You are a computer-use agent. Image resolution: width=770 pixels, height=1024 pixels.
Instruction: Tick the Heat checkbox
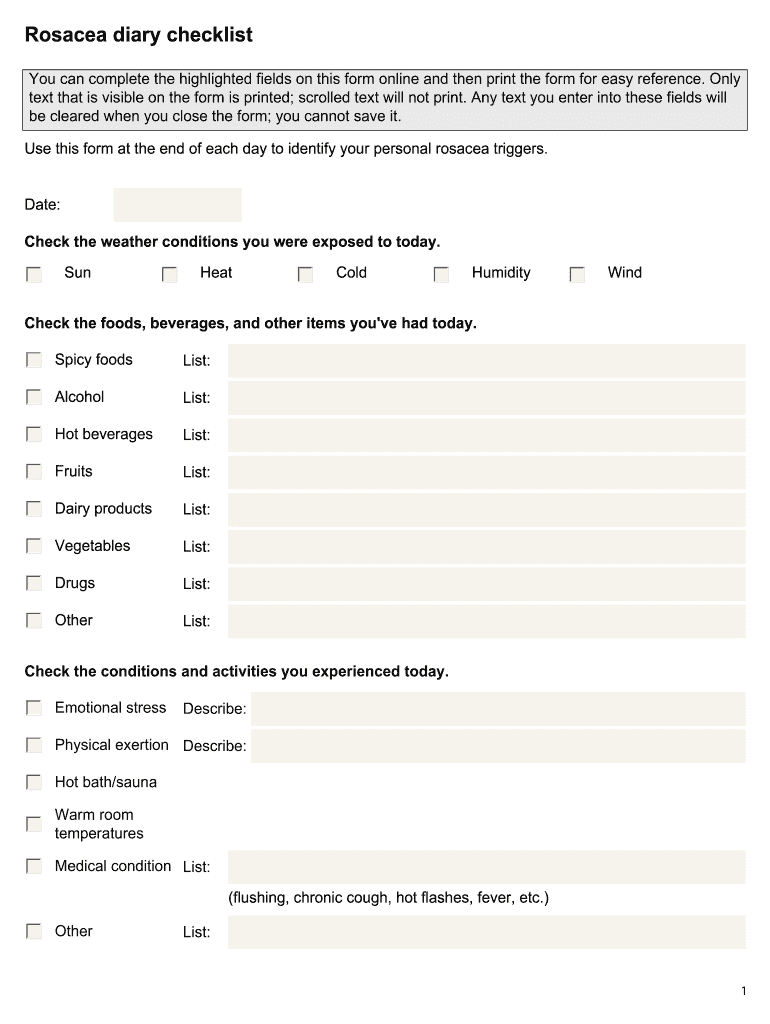coord(170,274)
